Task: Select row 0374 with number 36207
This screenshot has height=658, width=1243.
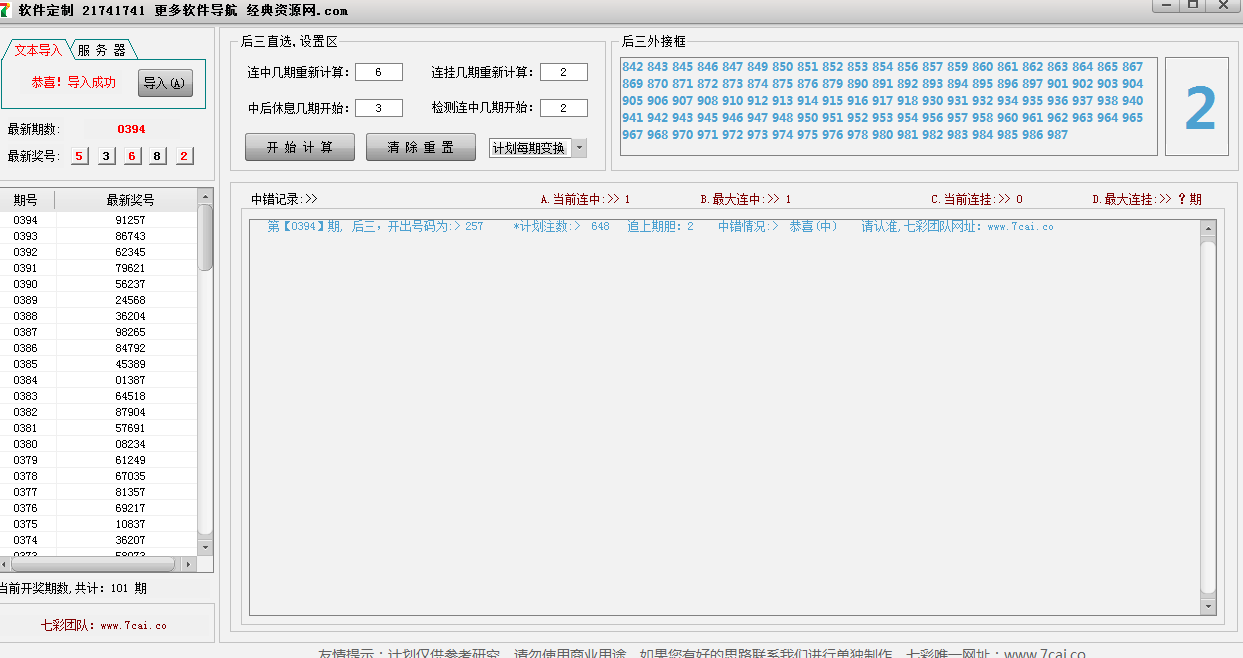Action: tap(98, 540)
